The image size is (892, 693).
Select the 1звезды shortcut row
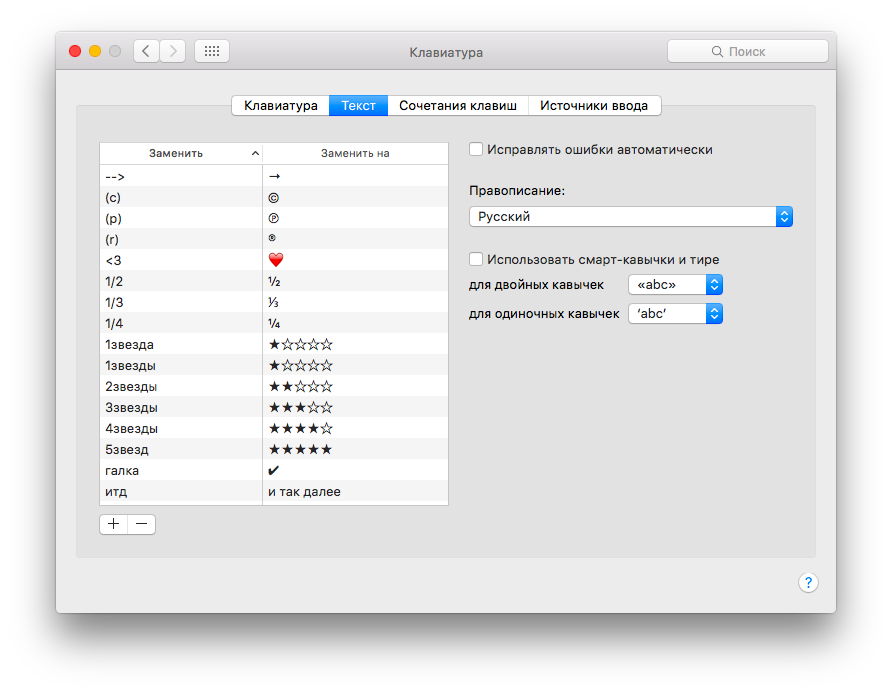click(x=274, y=366)
